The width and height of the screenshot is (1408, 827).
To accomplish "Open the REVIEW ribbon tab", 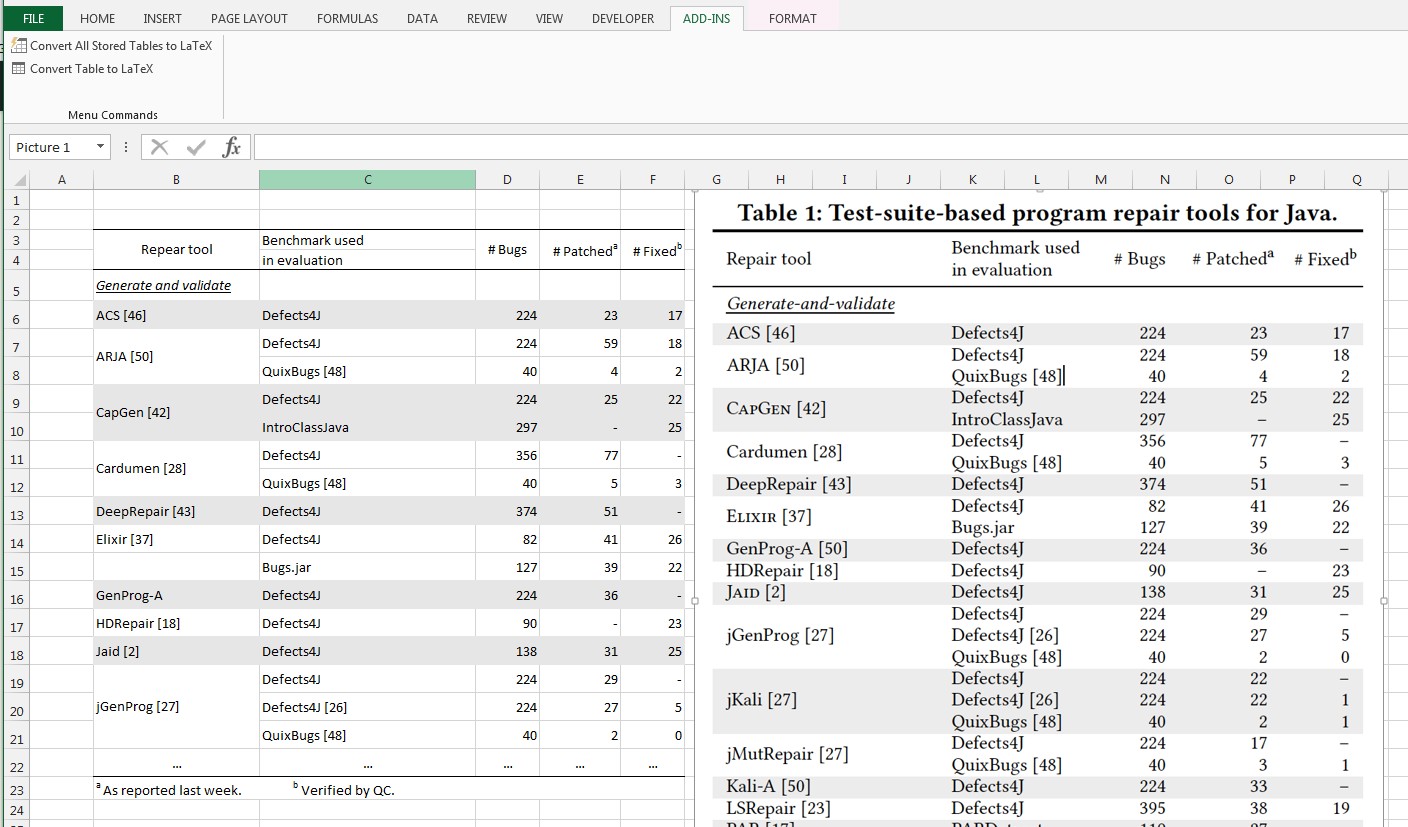I will pyautogui.click(x=486, y=17).
